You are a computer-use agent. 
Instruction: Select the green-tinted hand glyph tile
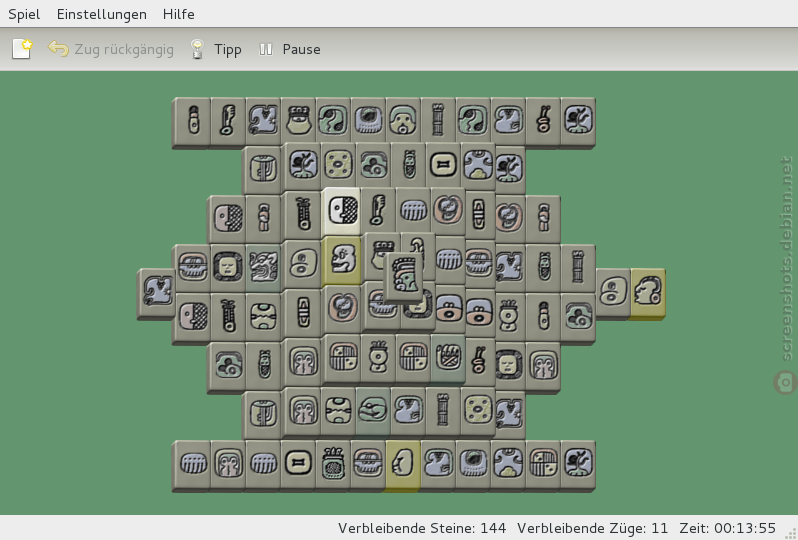447,358
